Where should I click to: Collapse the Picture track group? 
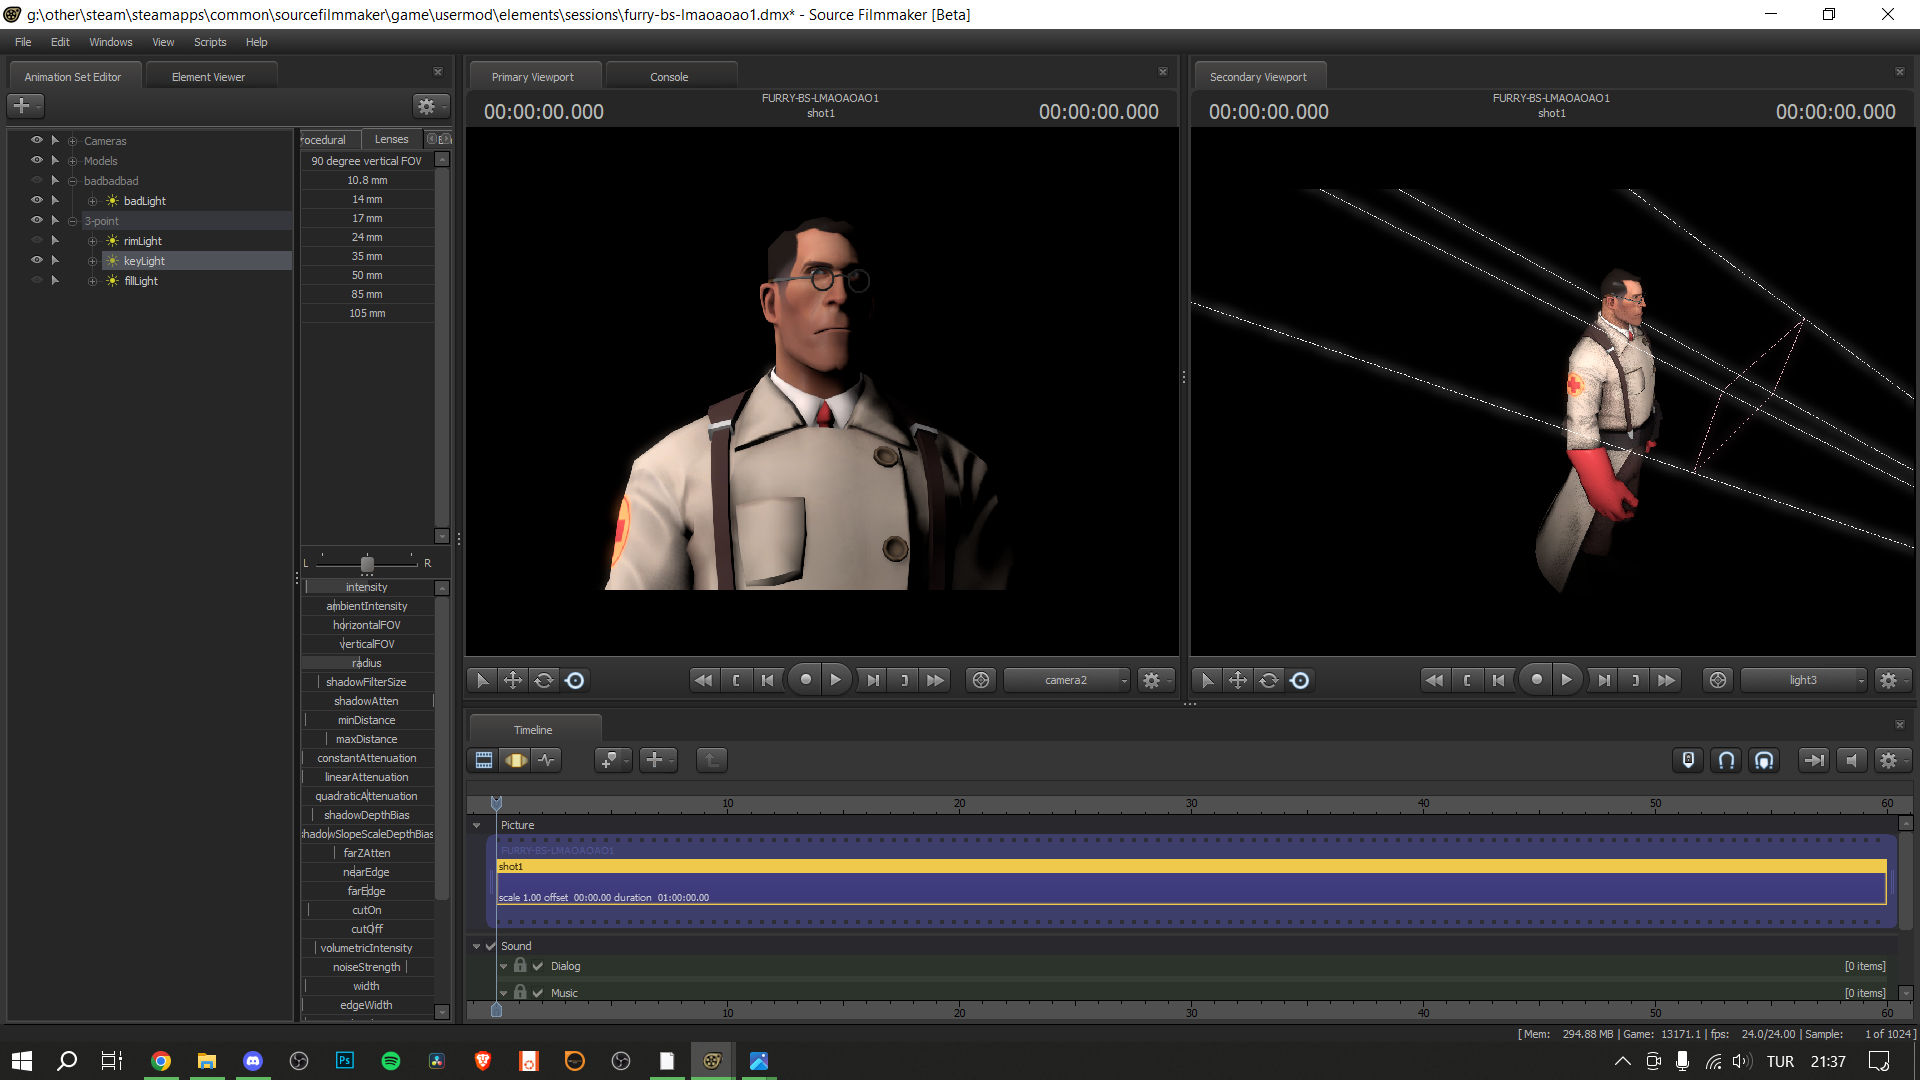tap(477, 825)
